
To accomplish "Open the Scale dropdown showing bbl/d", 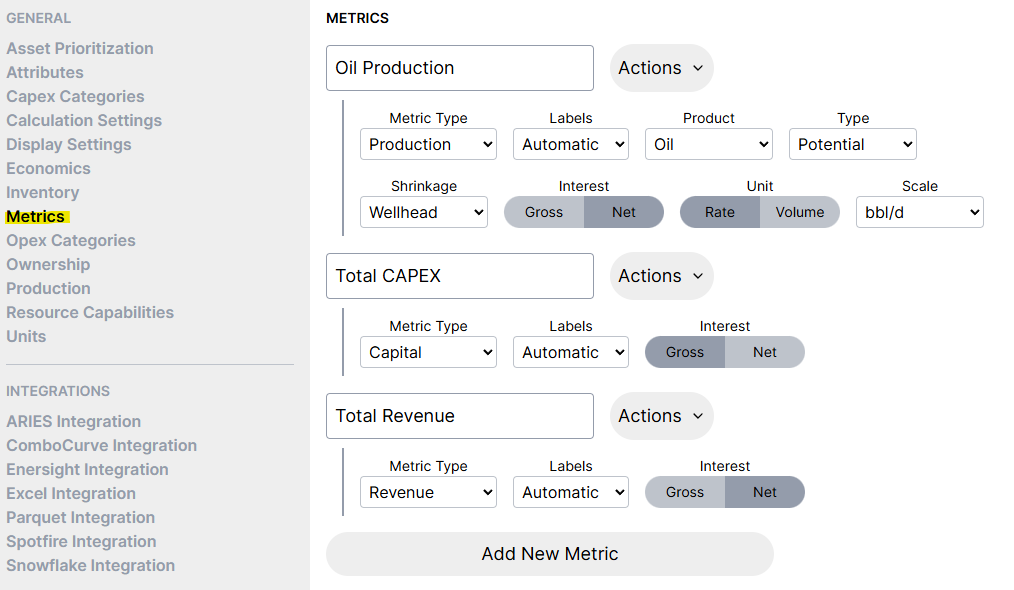I will coord(919,212).
